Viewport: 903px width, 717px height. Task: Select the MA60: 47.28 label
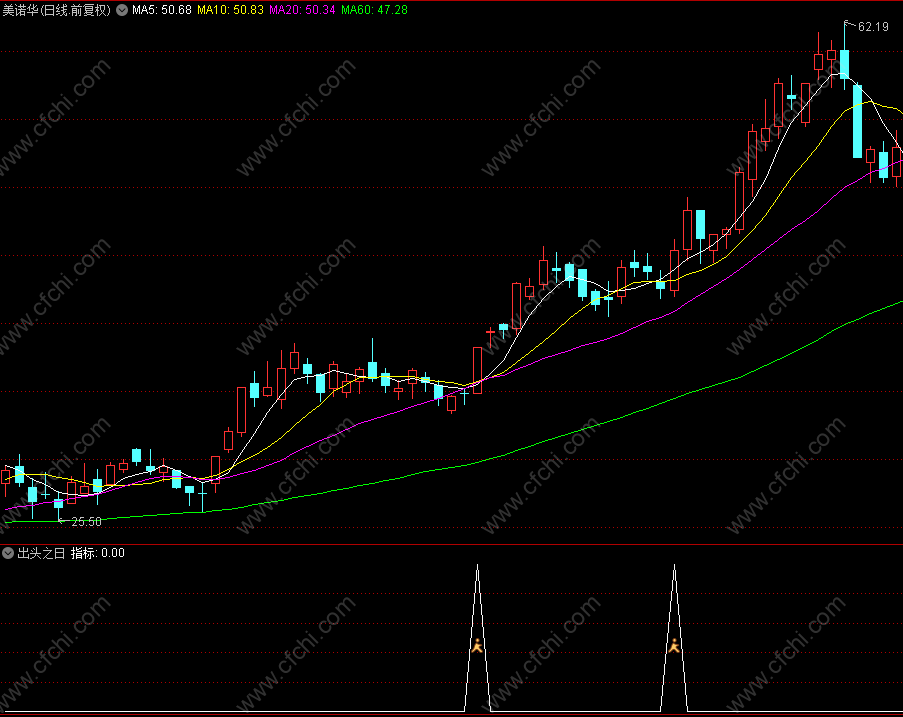pos(374,10)
